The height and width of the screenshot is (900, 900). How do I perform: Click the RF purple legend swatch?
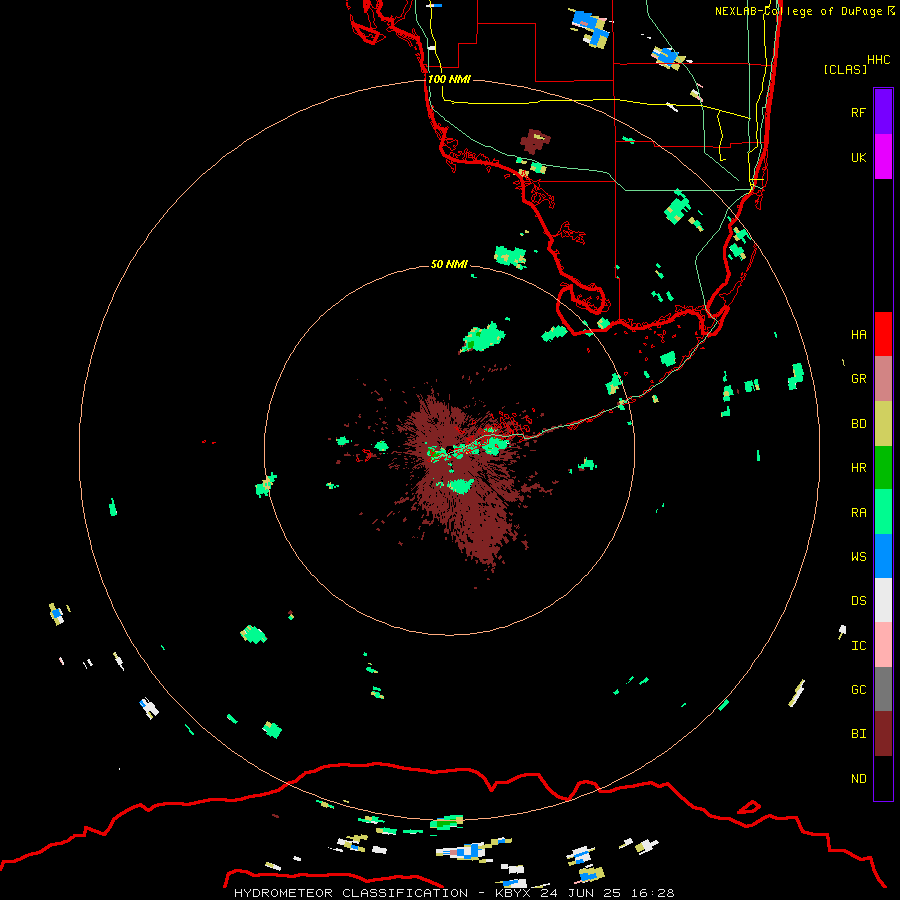883,112
